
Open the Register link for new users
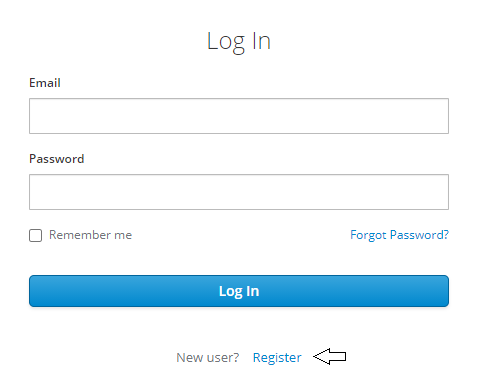tap(277, 358)
